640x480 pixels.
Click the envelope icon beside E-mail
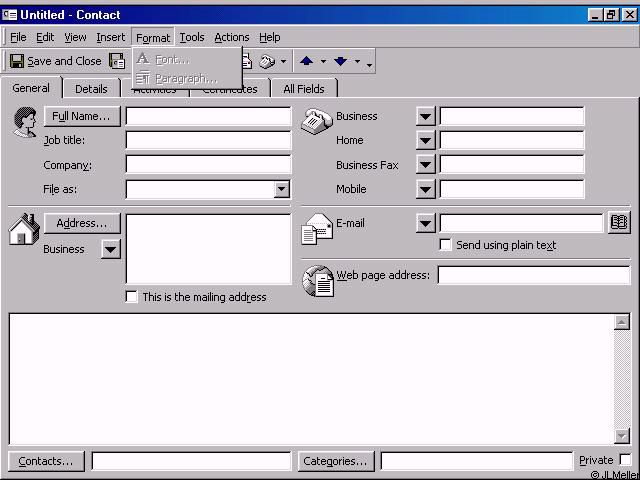[317, 229]
